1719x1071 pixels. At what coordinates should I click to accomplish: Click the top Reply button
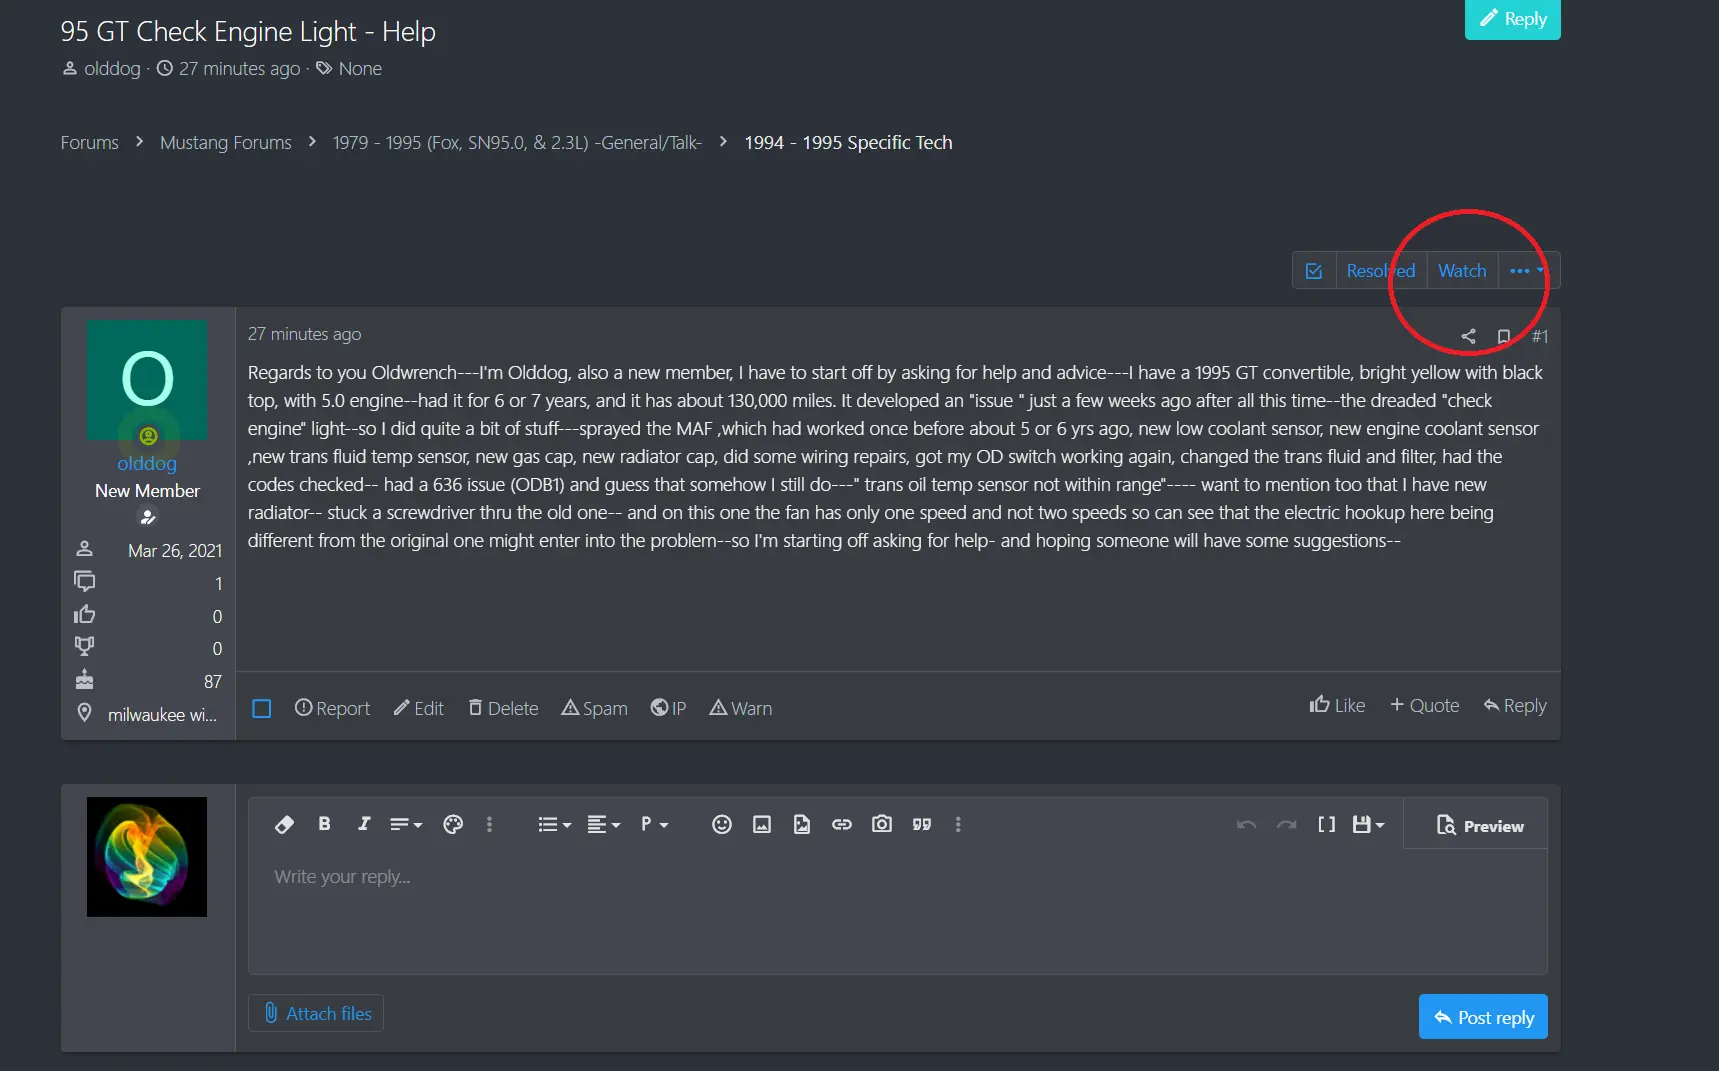coord(1512,18)
